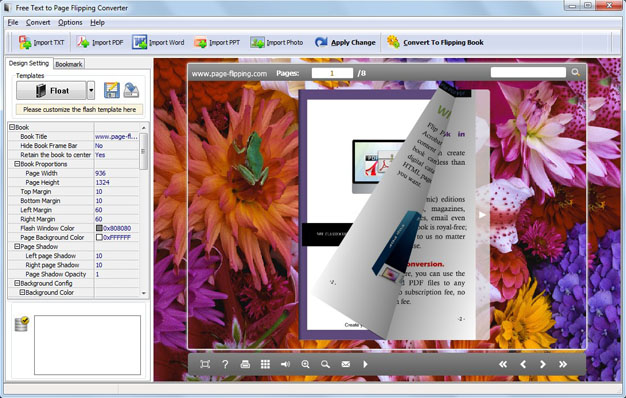Click the page number input field
This screenshot has width=626, height=398.
point(332,73)
